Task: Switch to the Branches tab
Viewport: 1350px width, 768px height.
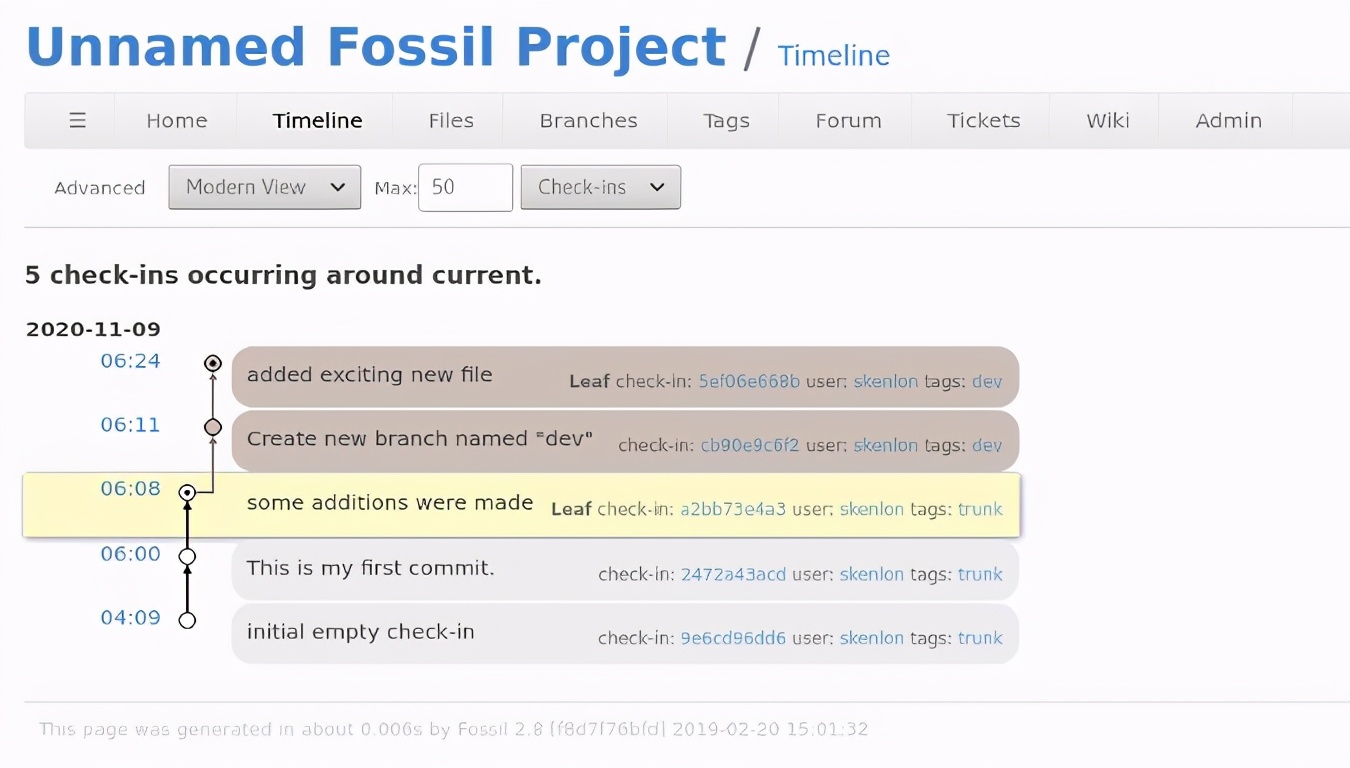Action: coord(588,120)
